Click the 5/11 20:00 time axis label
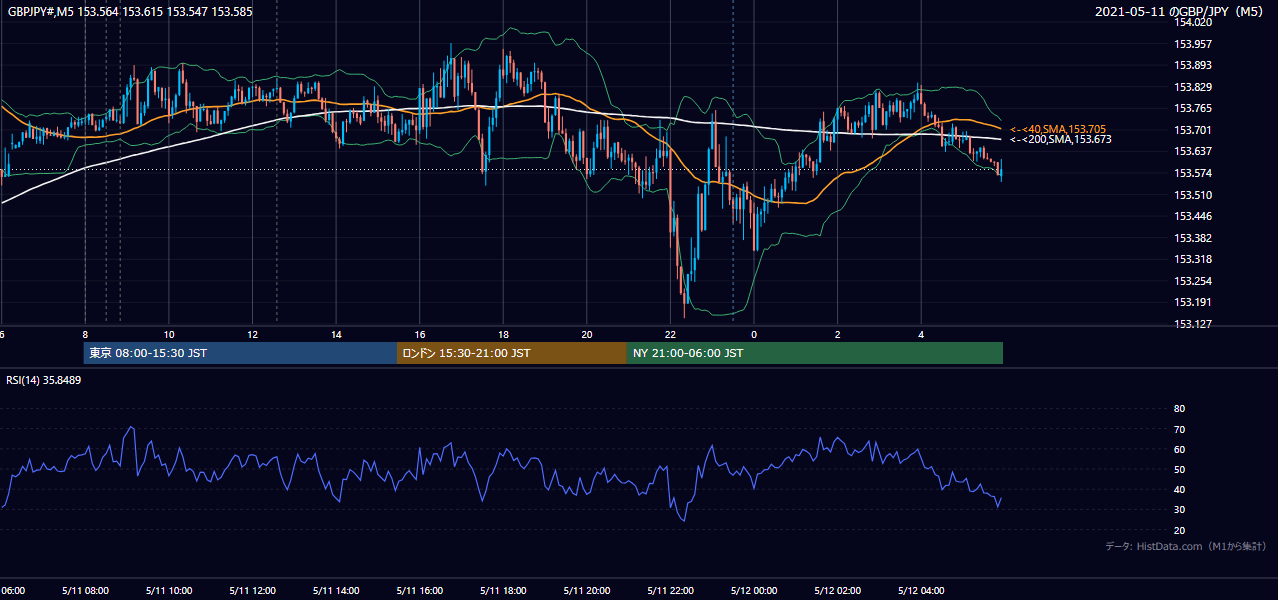Viewport: 1278px width, 600px height. (587, 591)
